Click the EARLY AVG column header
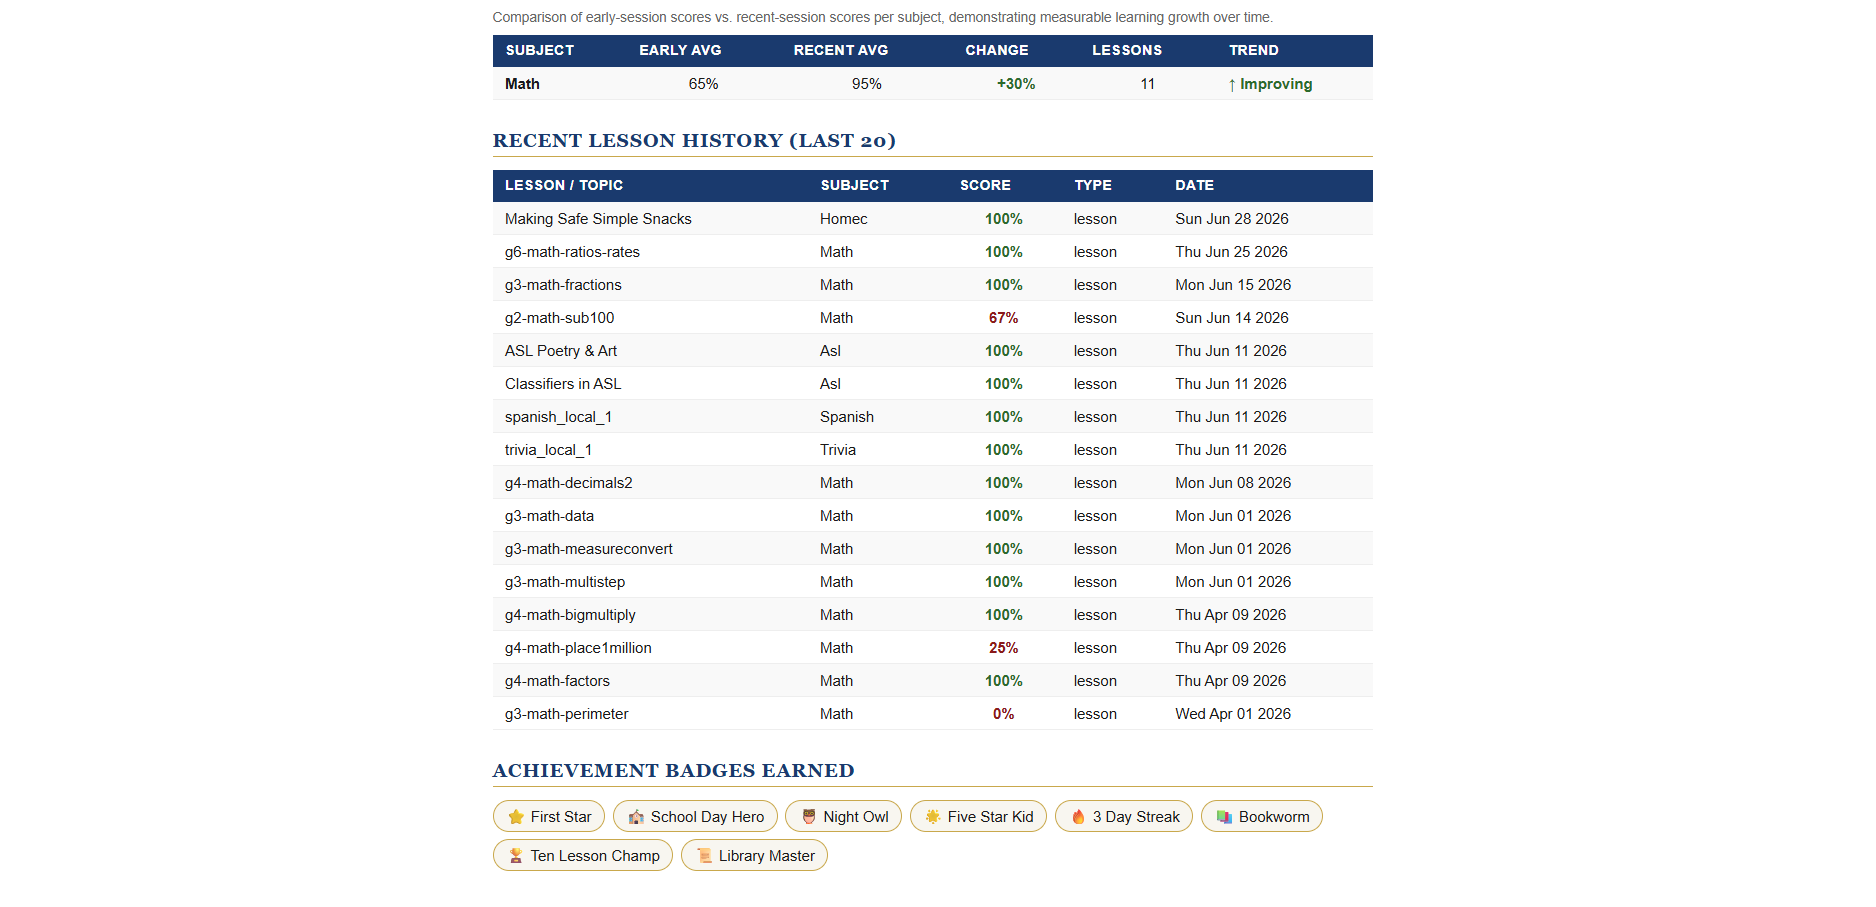Viewport: 1876px width, 907px height. pos(680,50)
